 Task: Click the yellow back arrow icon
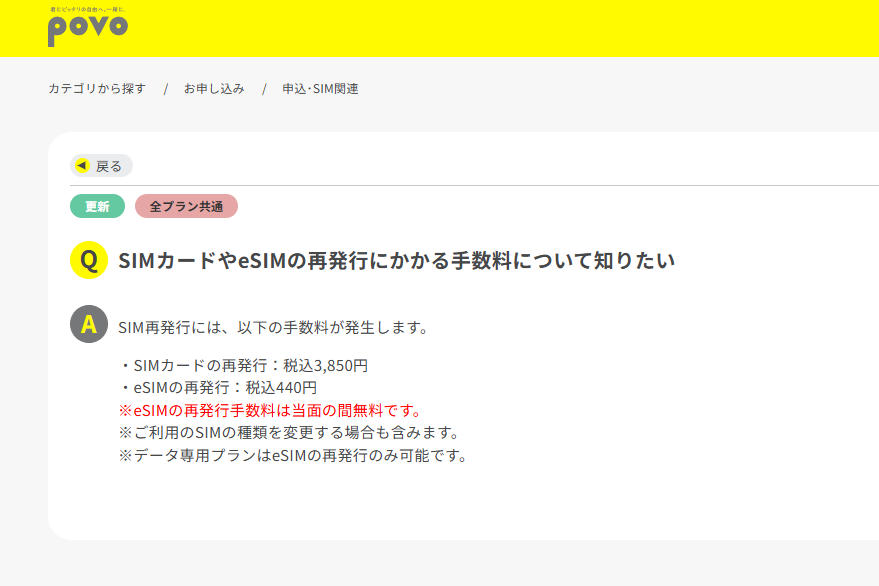82,165
